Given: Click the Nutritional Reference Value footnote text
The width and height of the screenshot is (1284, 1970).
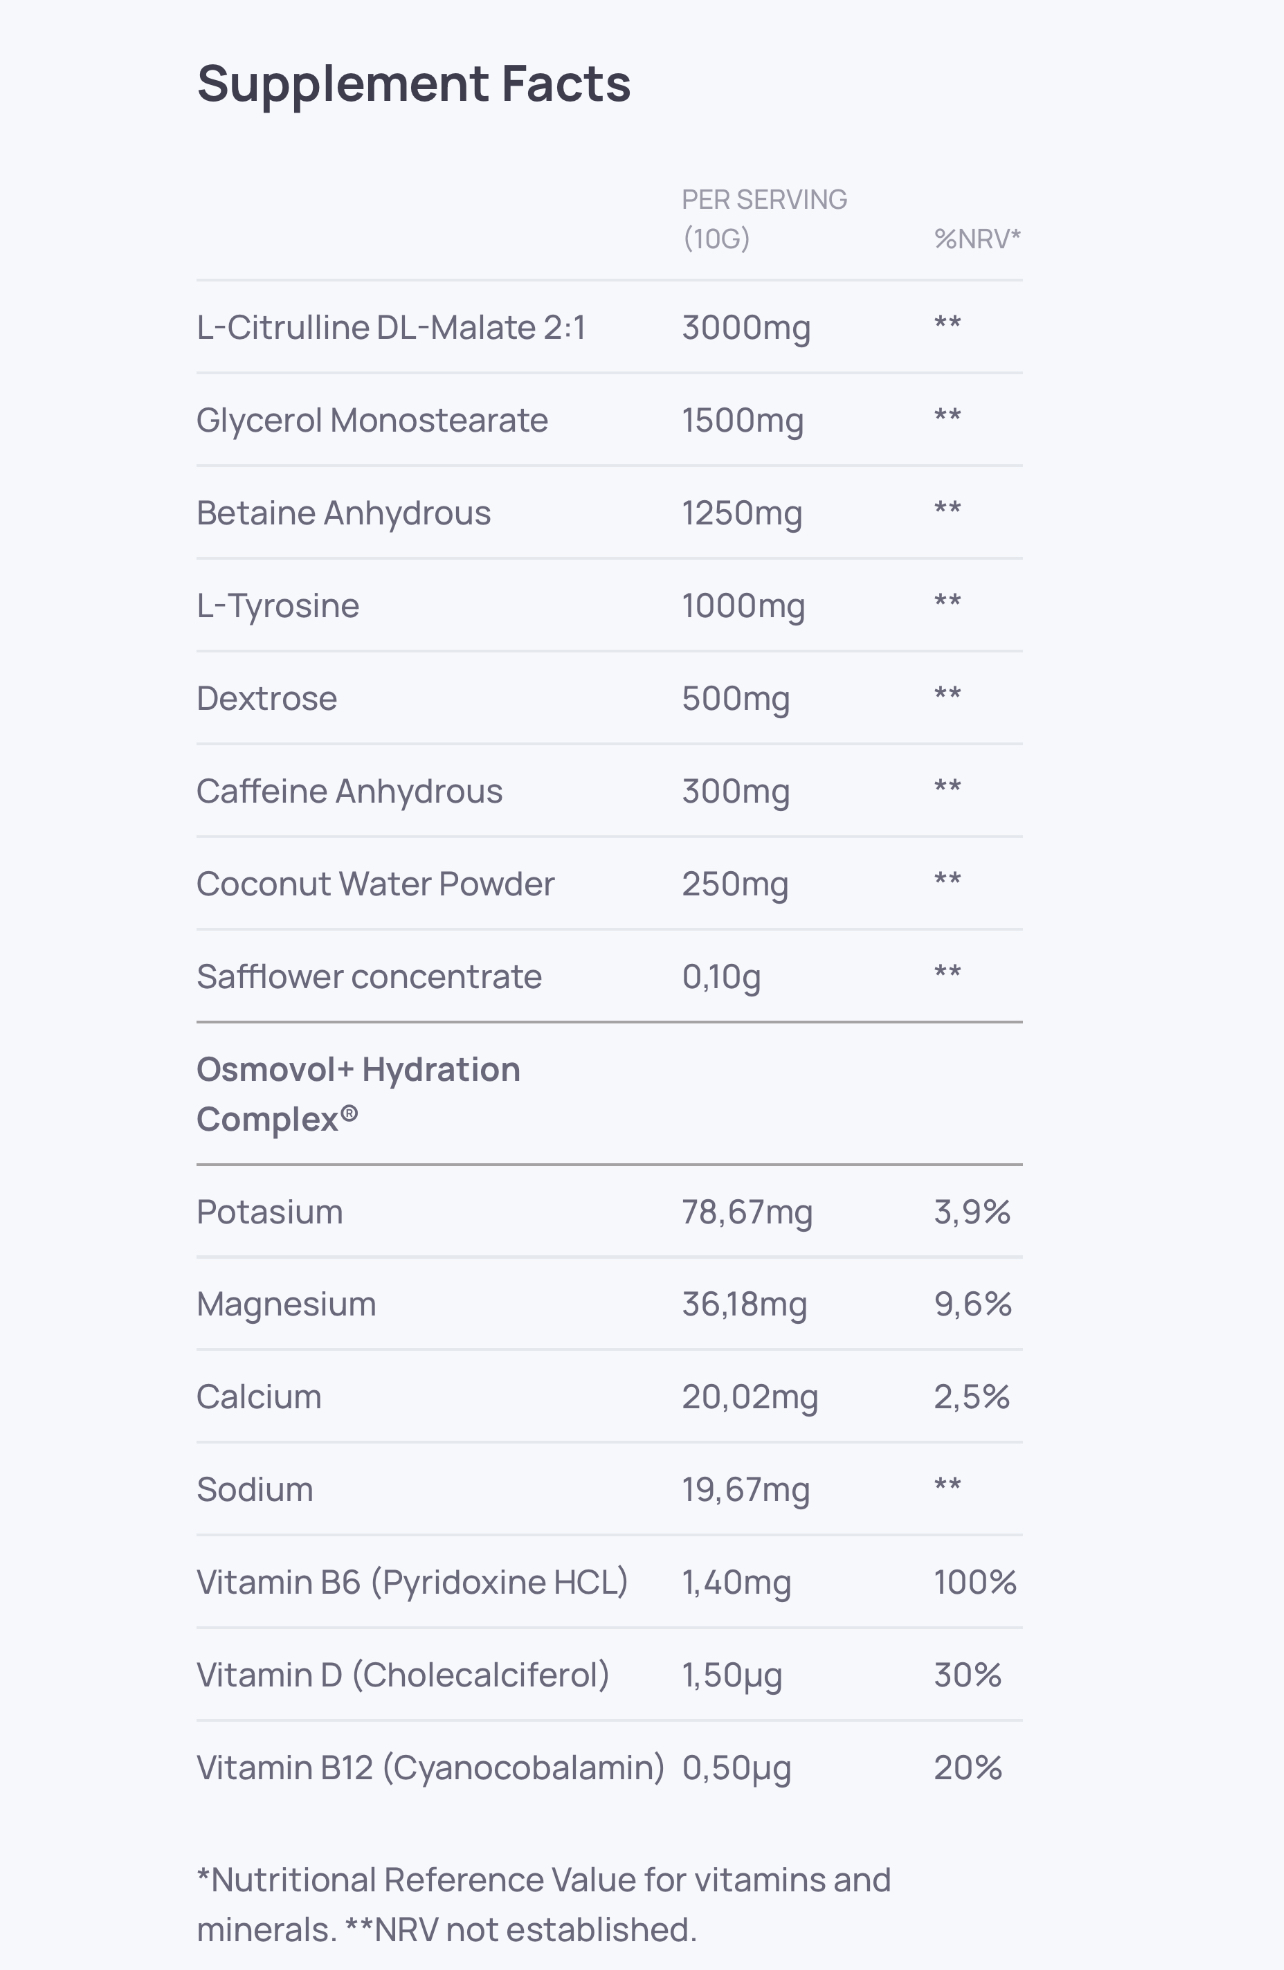Looking at the screenshot, I should click(x=543, y=1904).
